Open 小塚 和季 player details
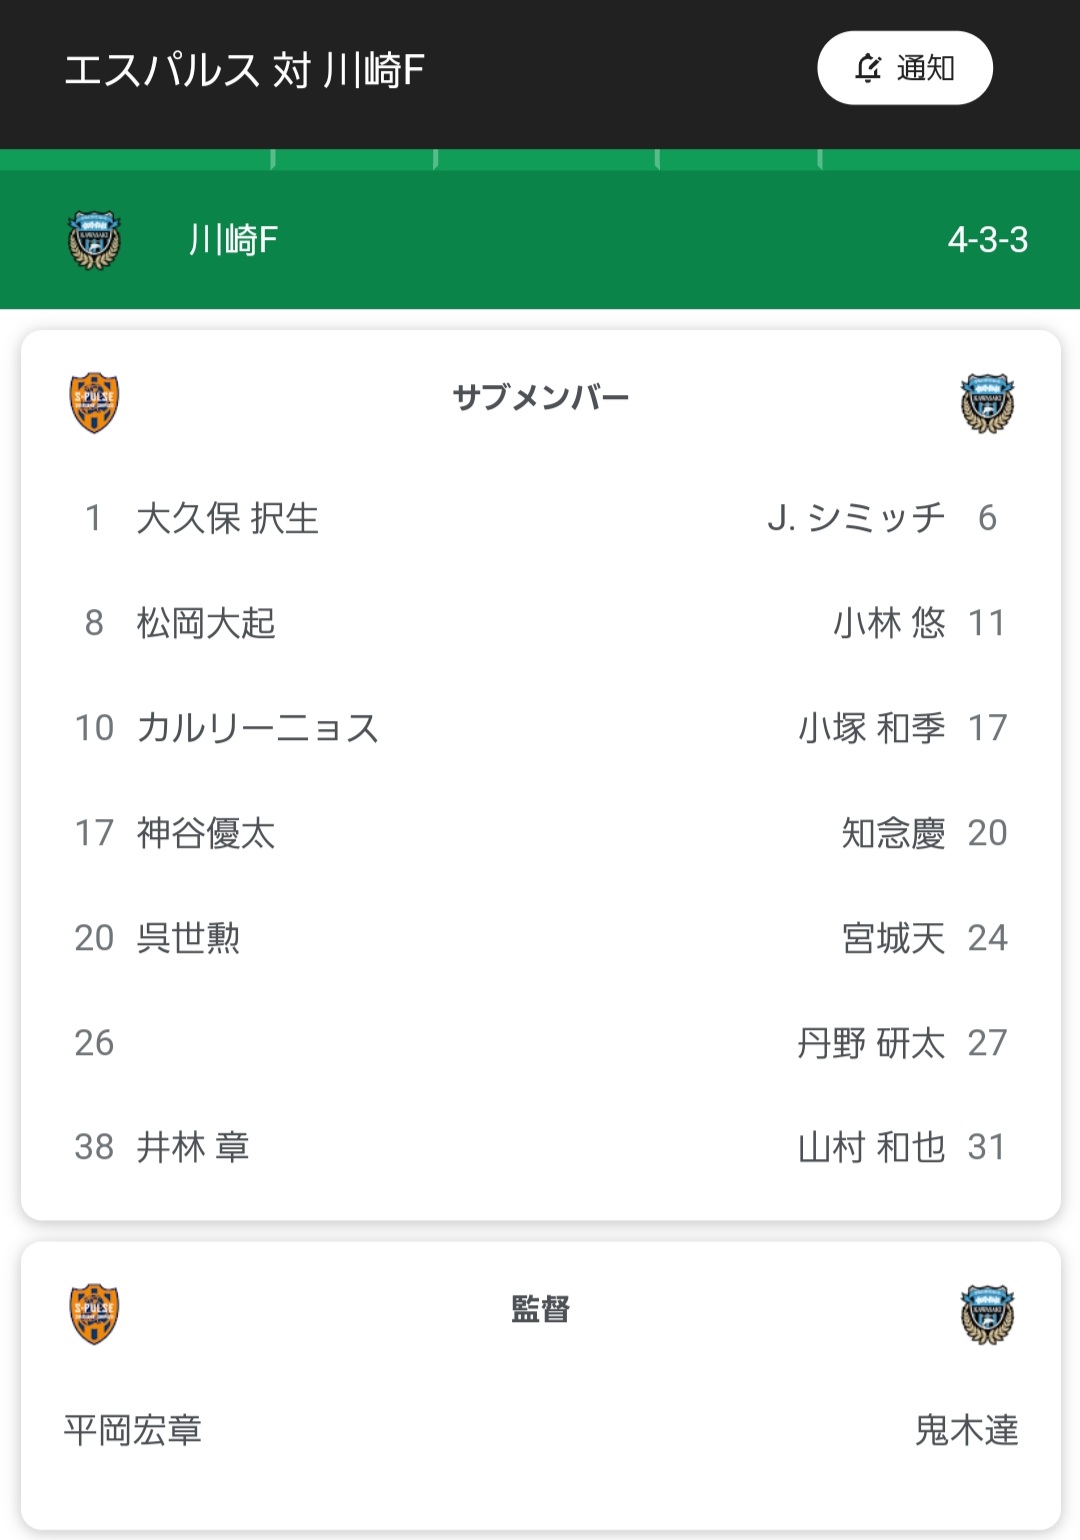Image resolution: width=1080 pixels, height=1540 pixels. pyautogui.click(x=871, y=728)
